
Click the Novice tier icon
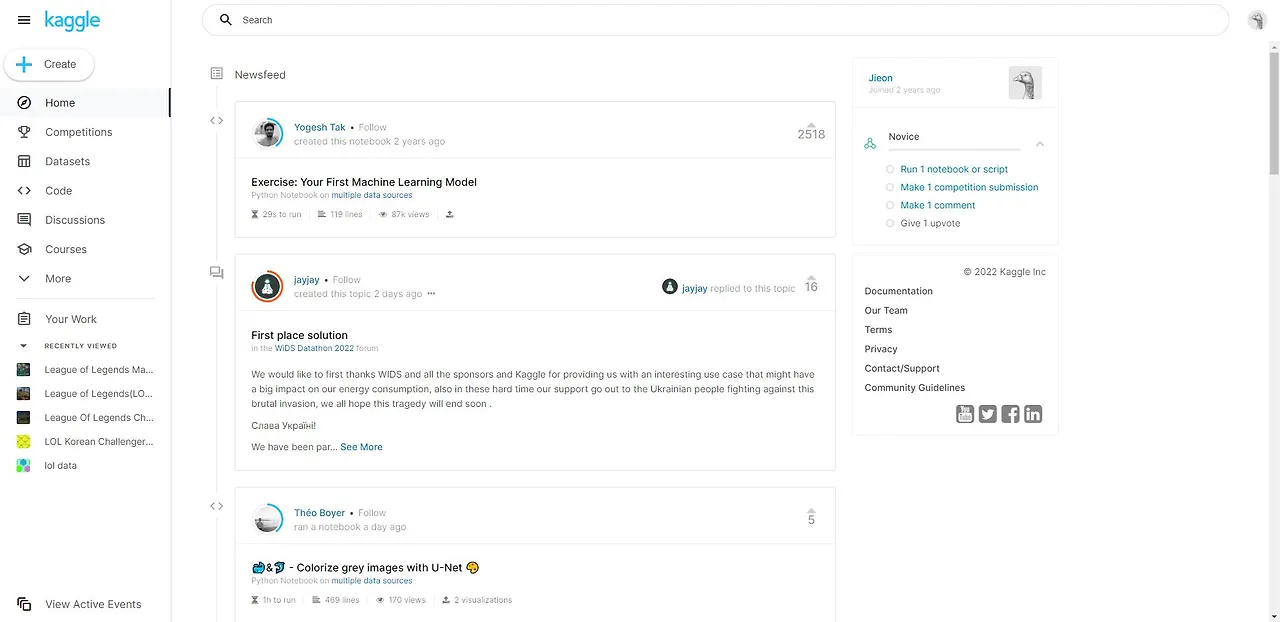tap(870, 143)
